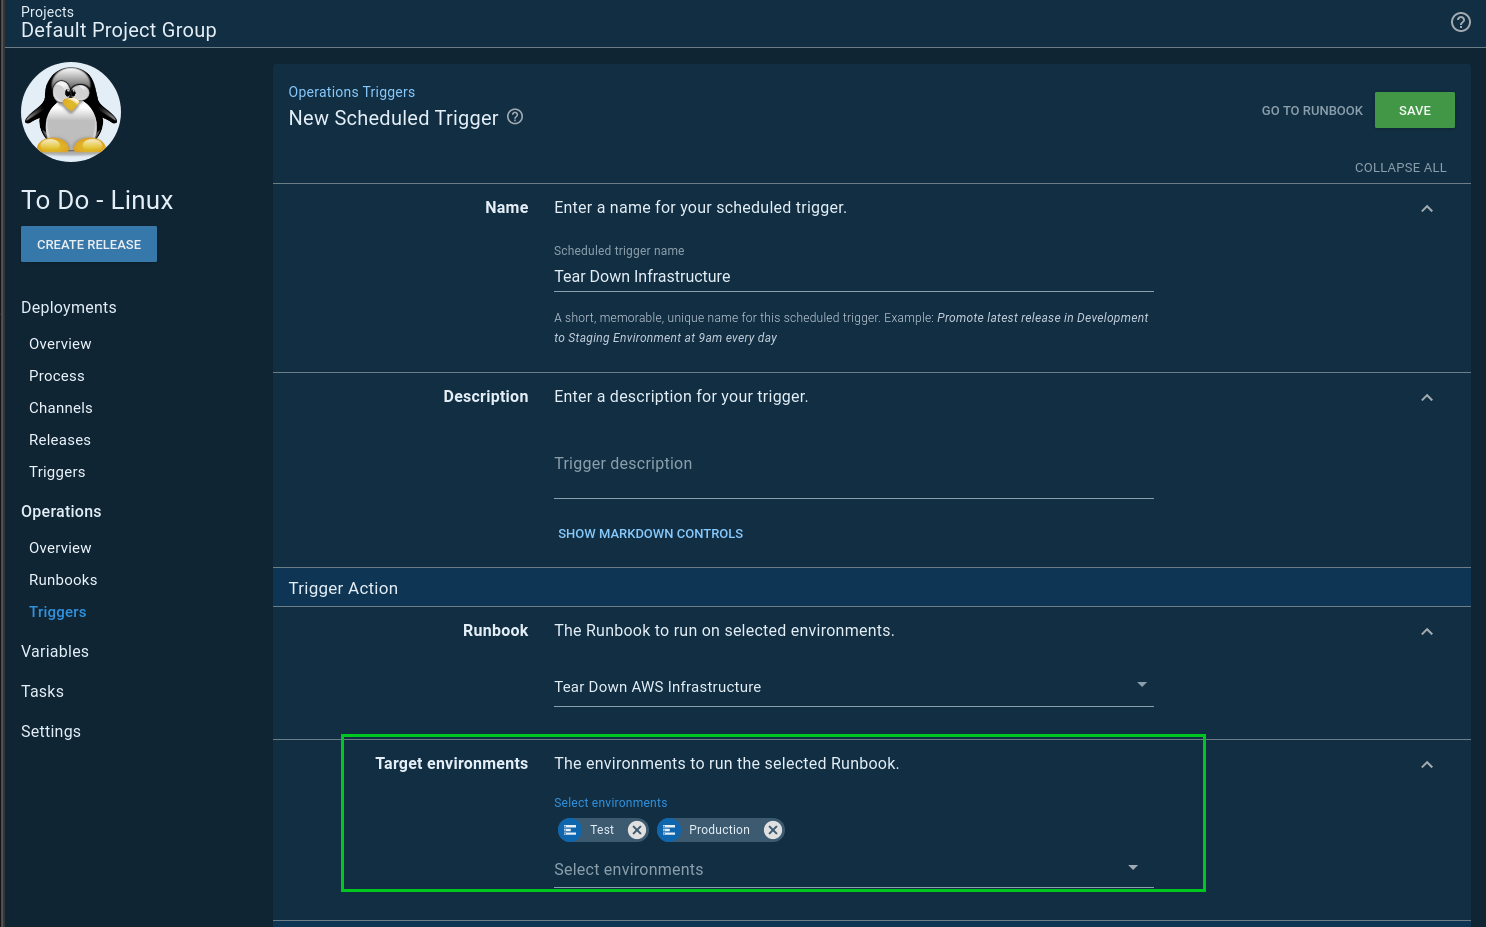Open the deployment Process page

pos(57,376)
